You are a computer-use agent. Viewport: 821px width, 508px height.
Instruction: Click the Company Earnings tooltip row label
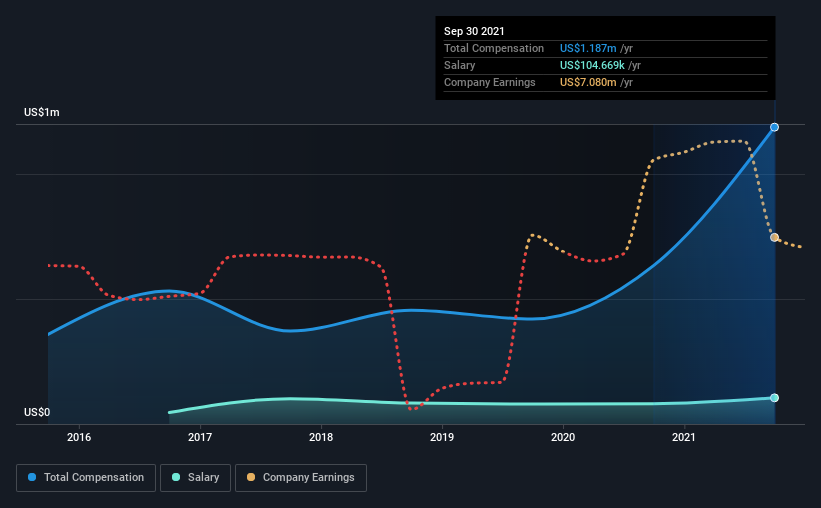(x=490, y=82)
